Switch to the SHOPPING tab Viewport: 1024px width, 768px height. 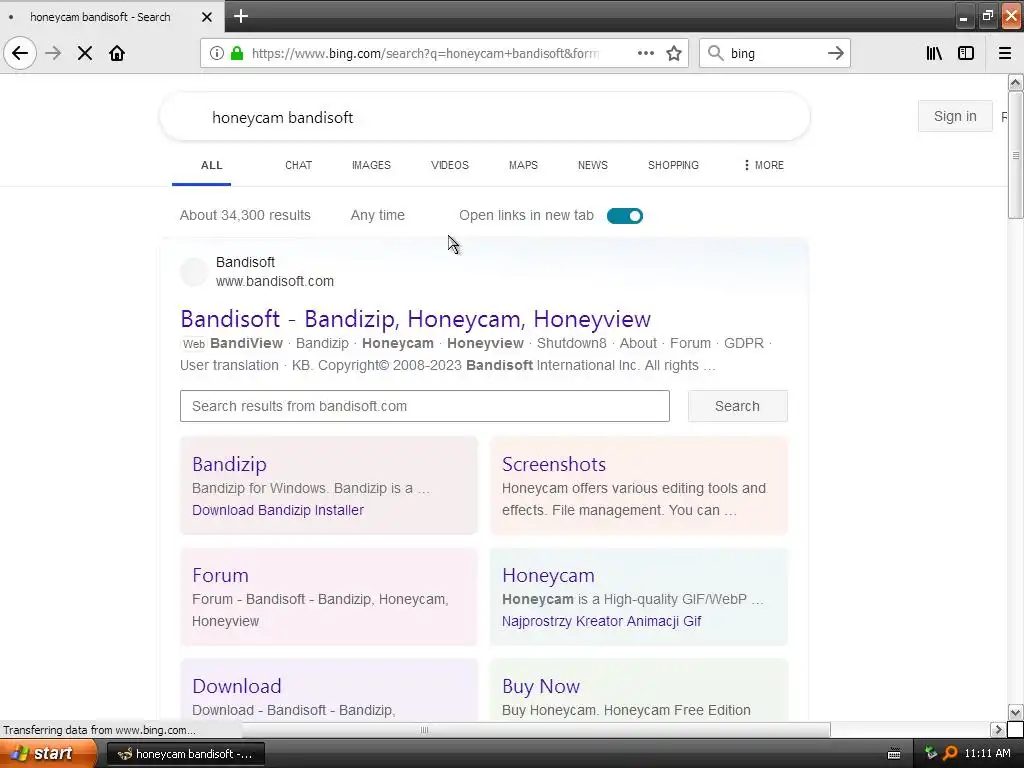[x=673, y=165]
